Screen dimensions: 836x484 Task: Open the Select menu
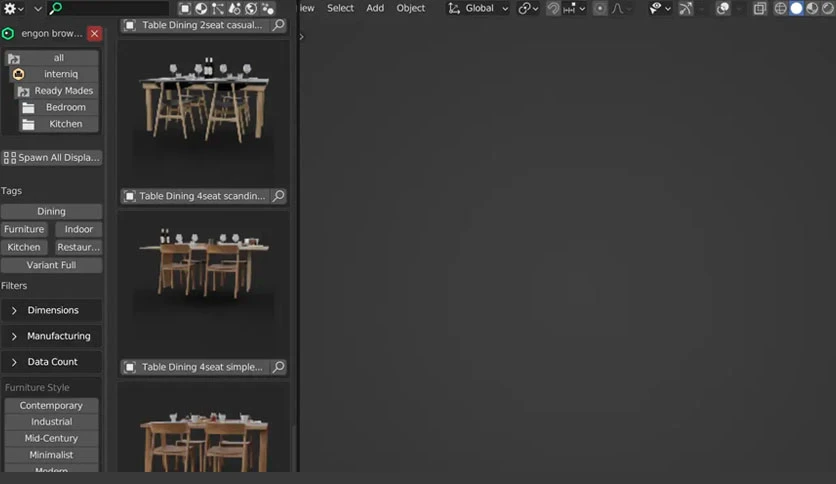pyautogui.click(x=340, y=9)
